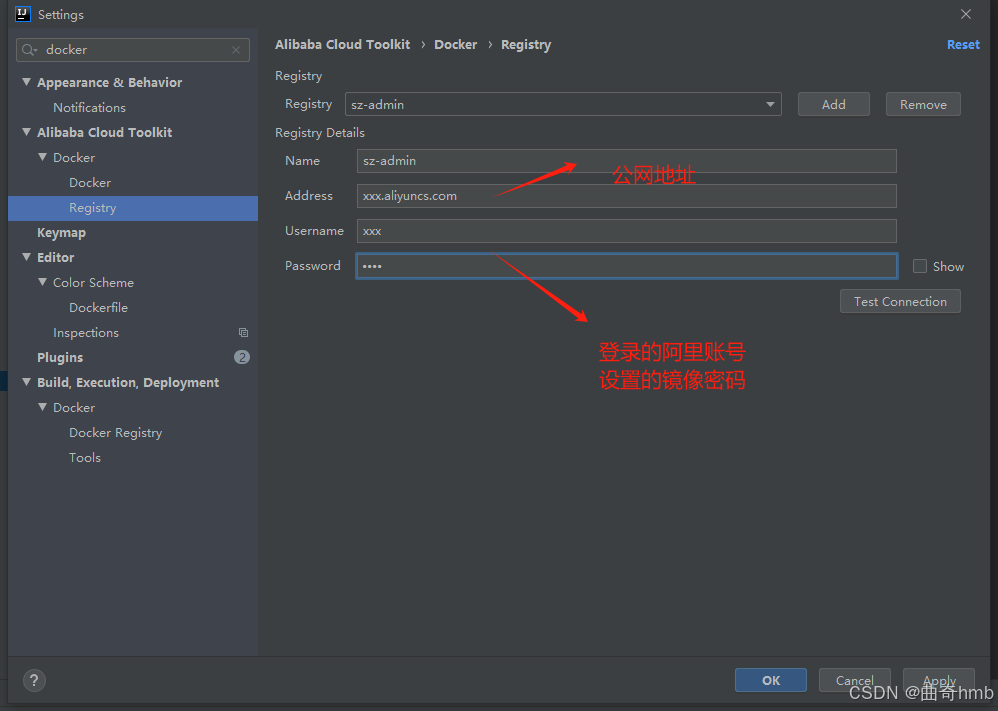Viewport: 998px width, 711px height.
Task: Collapse the Color Scheme node
Action: click(x=43, y=282)
